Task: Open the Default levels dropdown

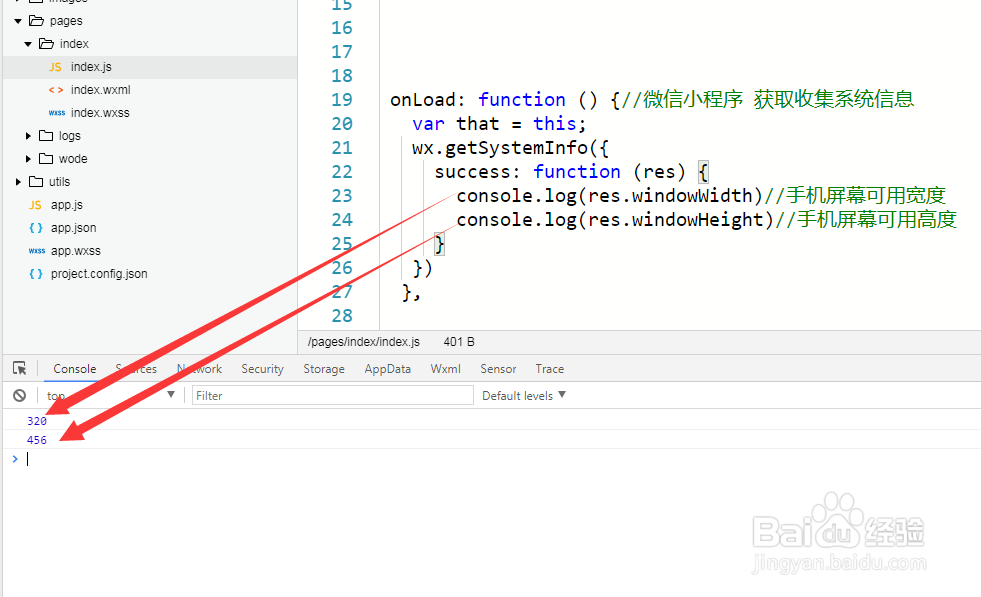Action: 524,395
